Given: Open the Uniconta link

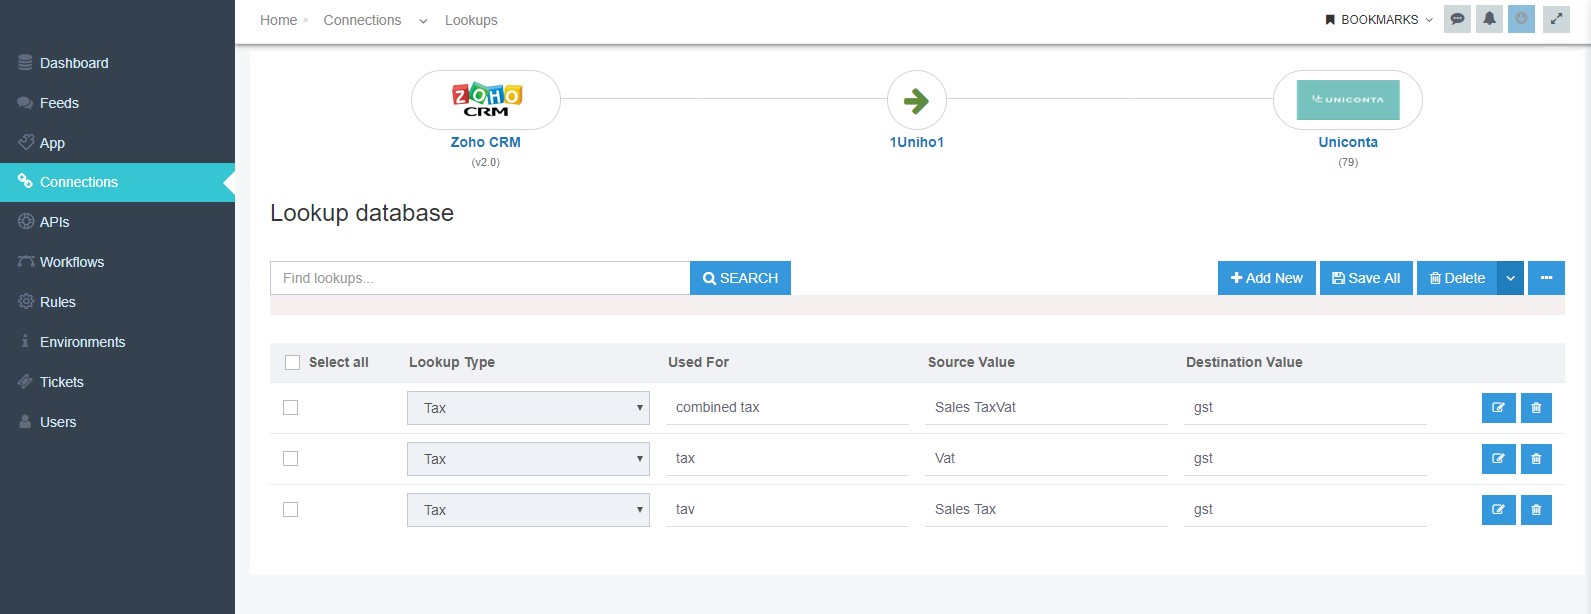Looking at the screenshot, I should [x=1348, y=142].
